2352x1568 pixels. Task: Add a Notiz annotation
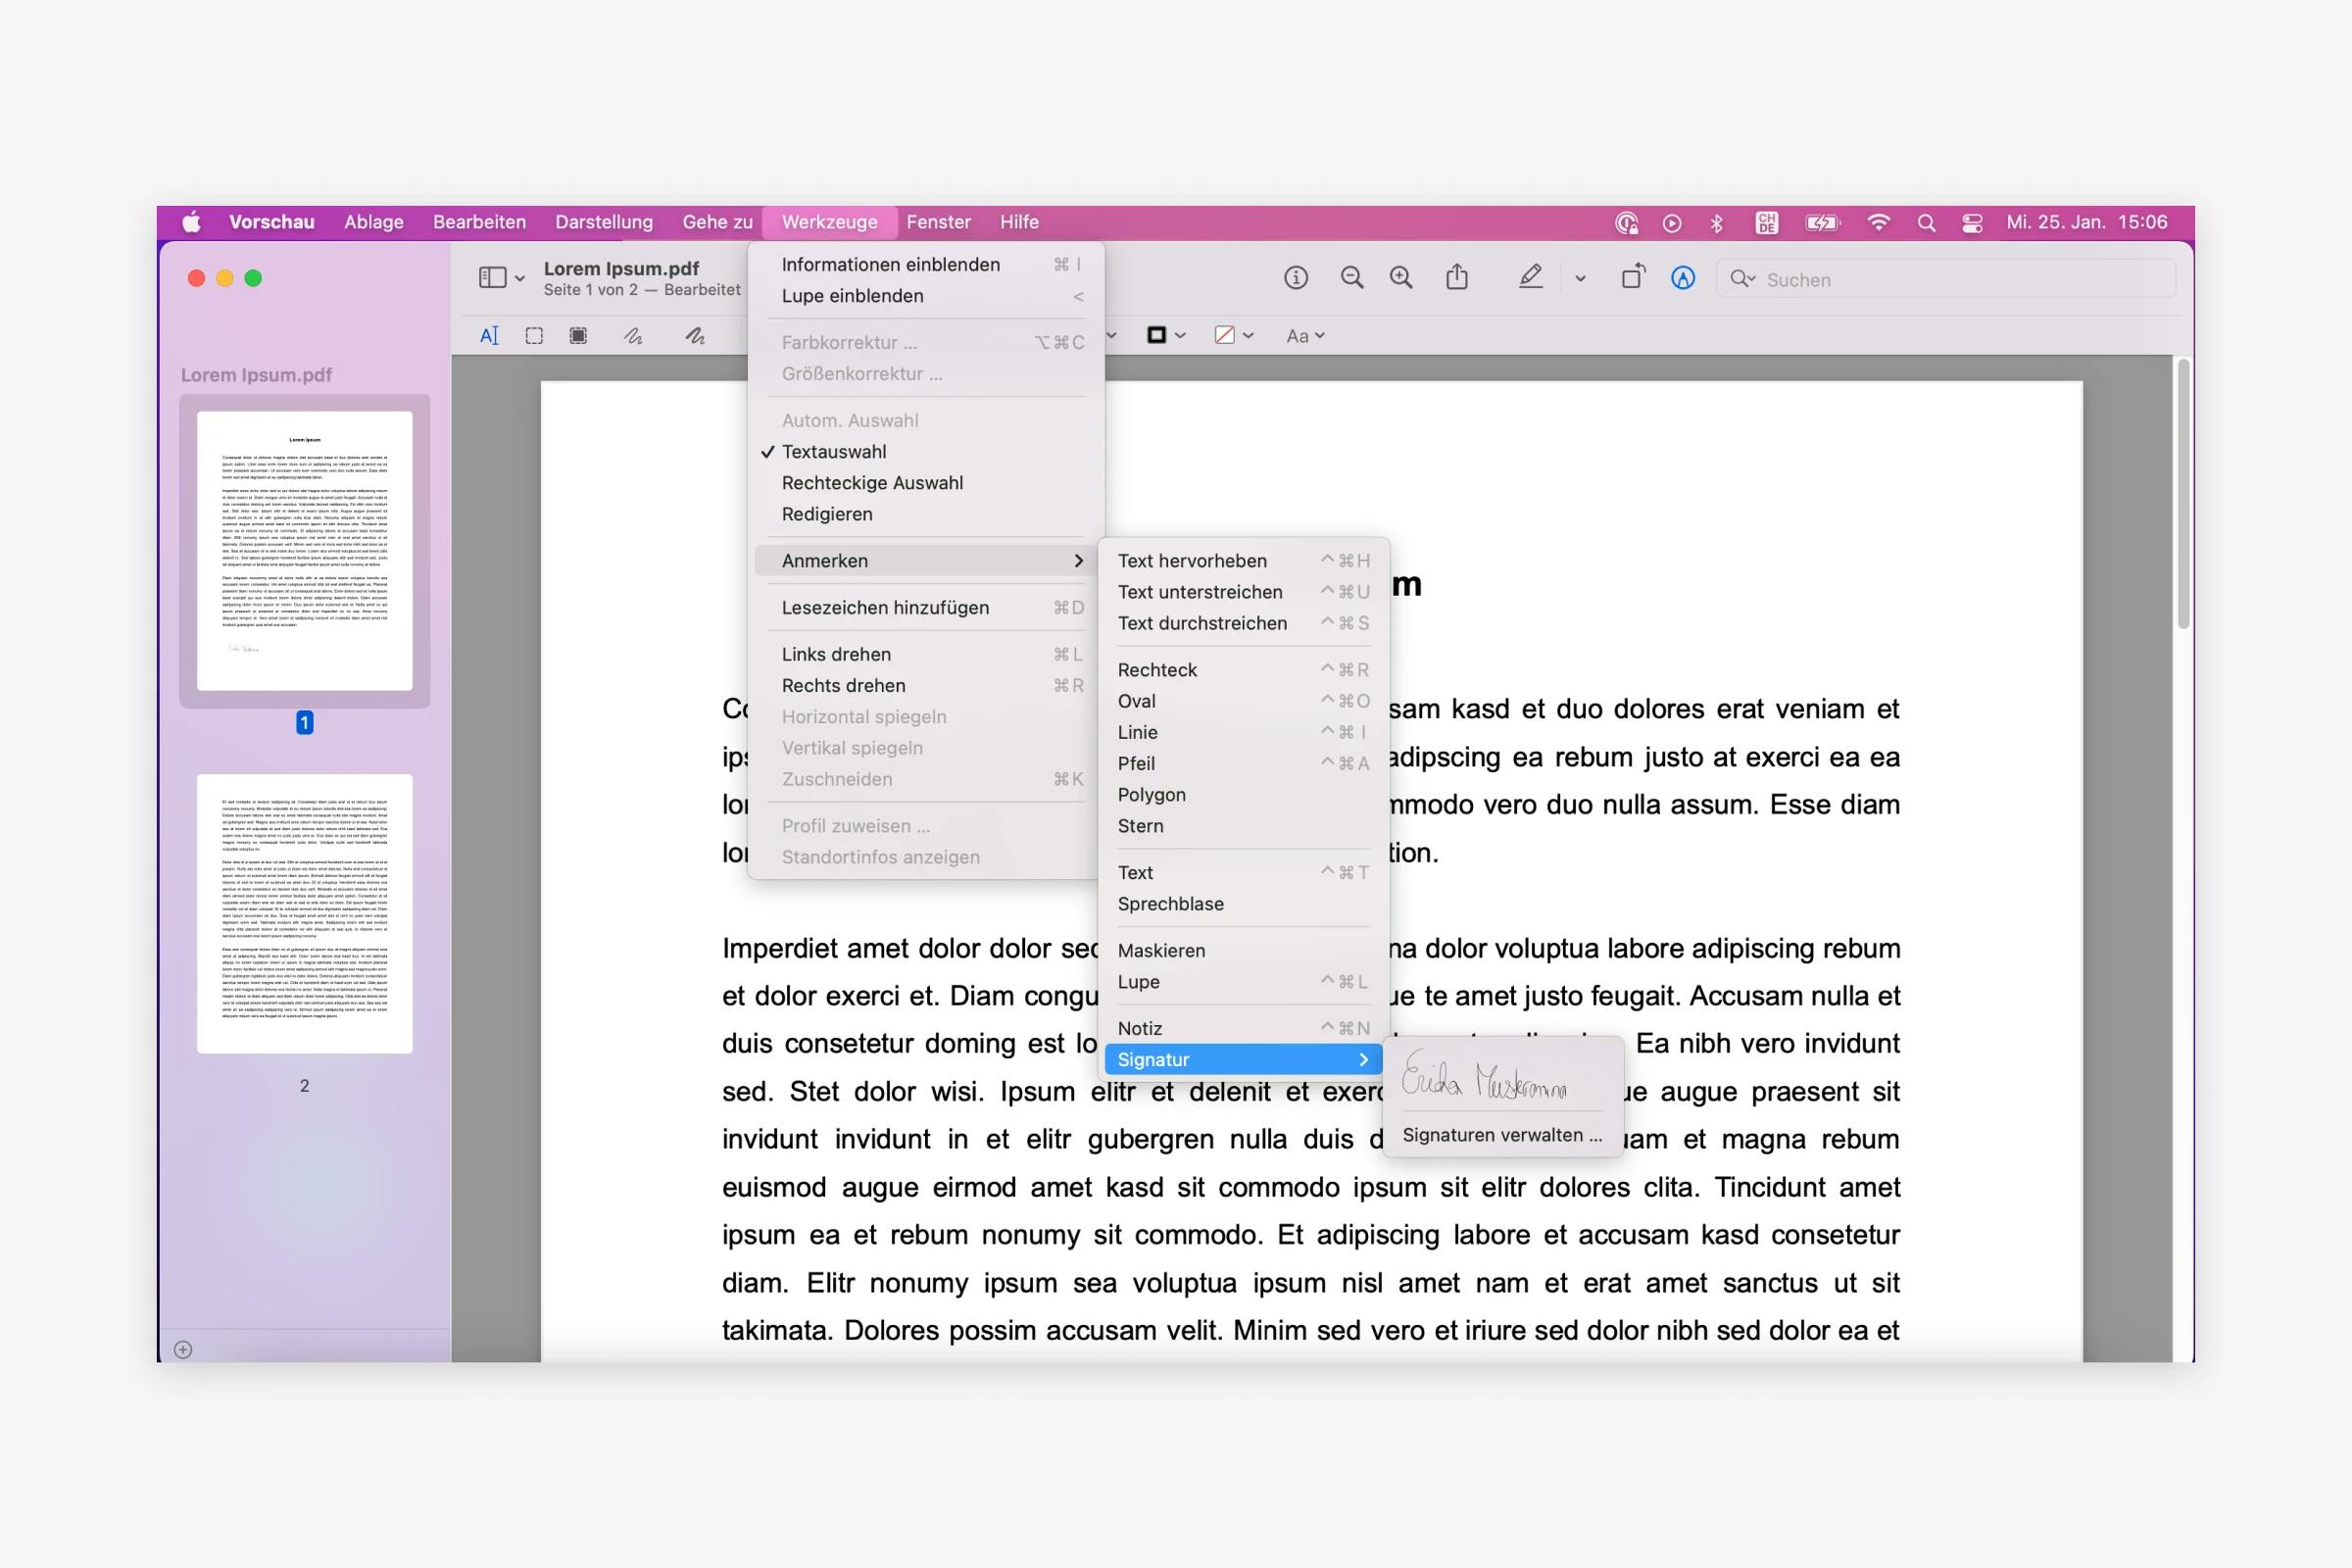pyautogui.click(x=1243, y=1029)
